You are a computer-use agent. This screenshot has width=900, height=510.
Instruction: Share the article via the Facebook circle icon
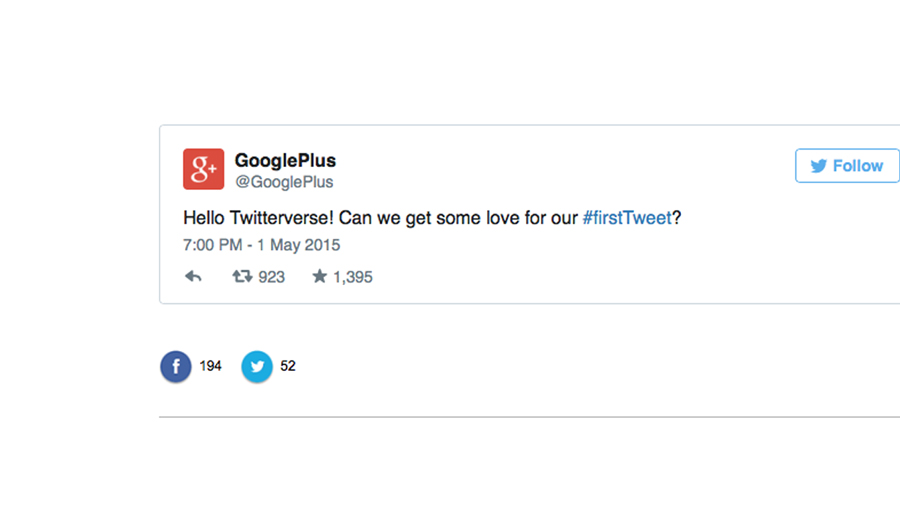[176, 366]
